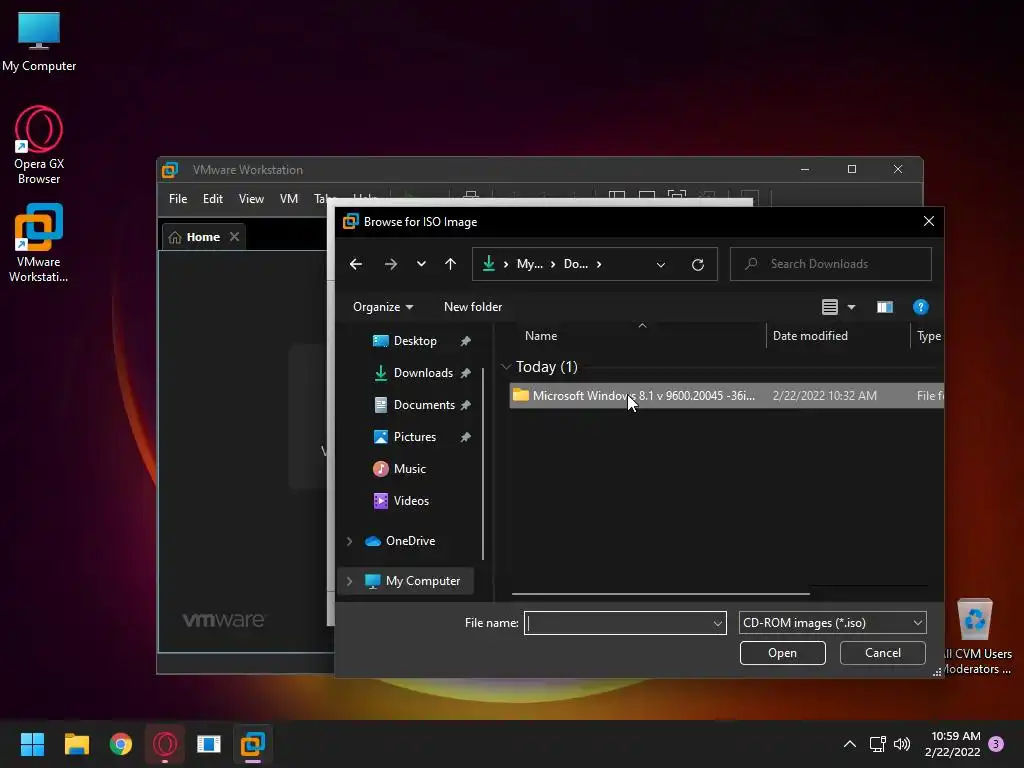This screenshot has height=768, width=1024.
Task: Click Do... breadcrumb in the address bar
Action: 575,264
